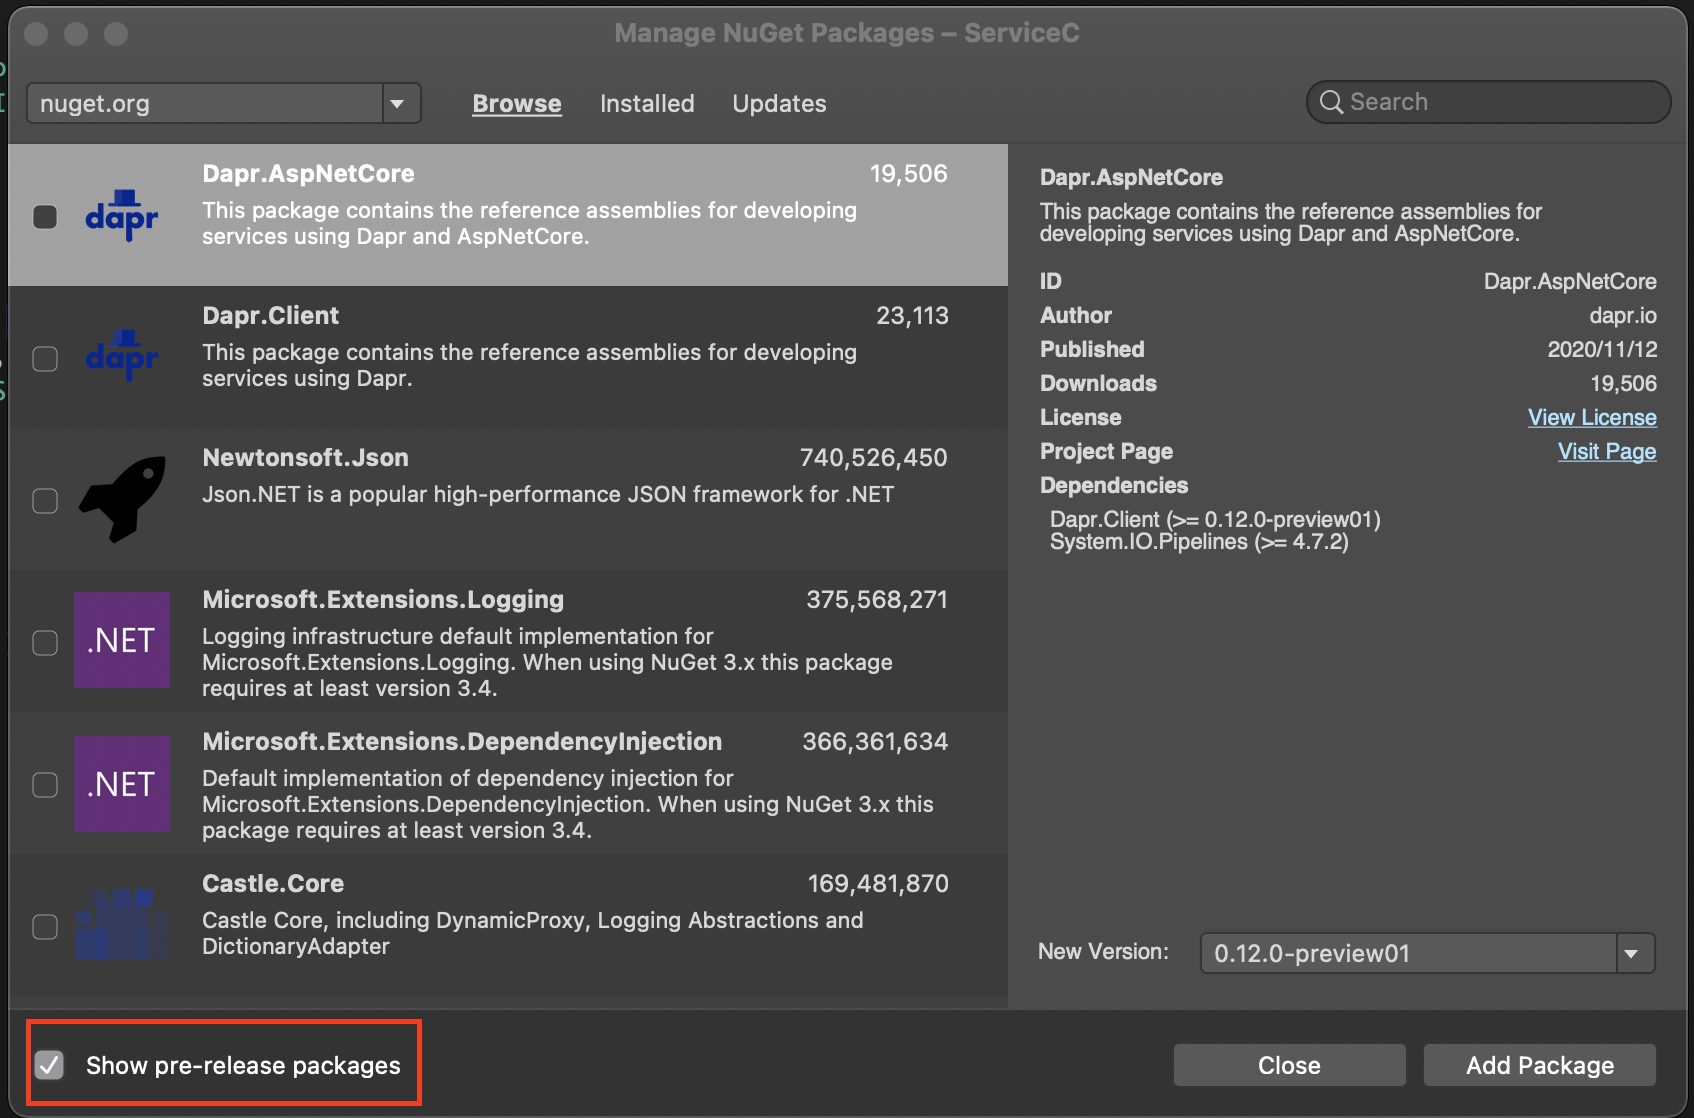Check the Dapr.Client package checkbox

(45, 359)
